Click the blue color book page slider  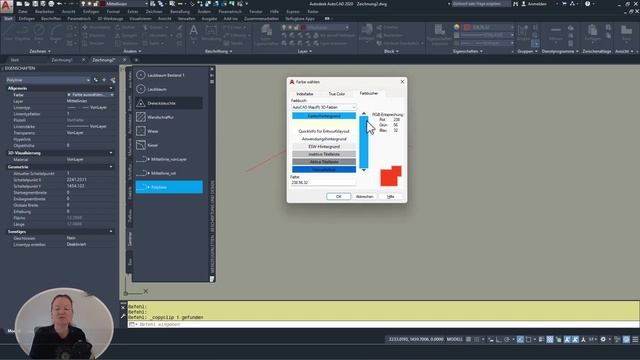pyautogui.click(x=364, y=142)
